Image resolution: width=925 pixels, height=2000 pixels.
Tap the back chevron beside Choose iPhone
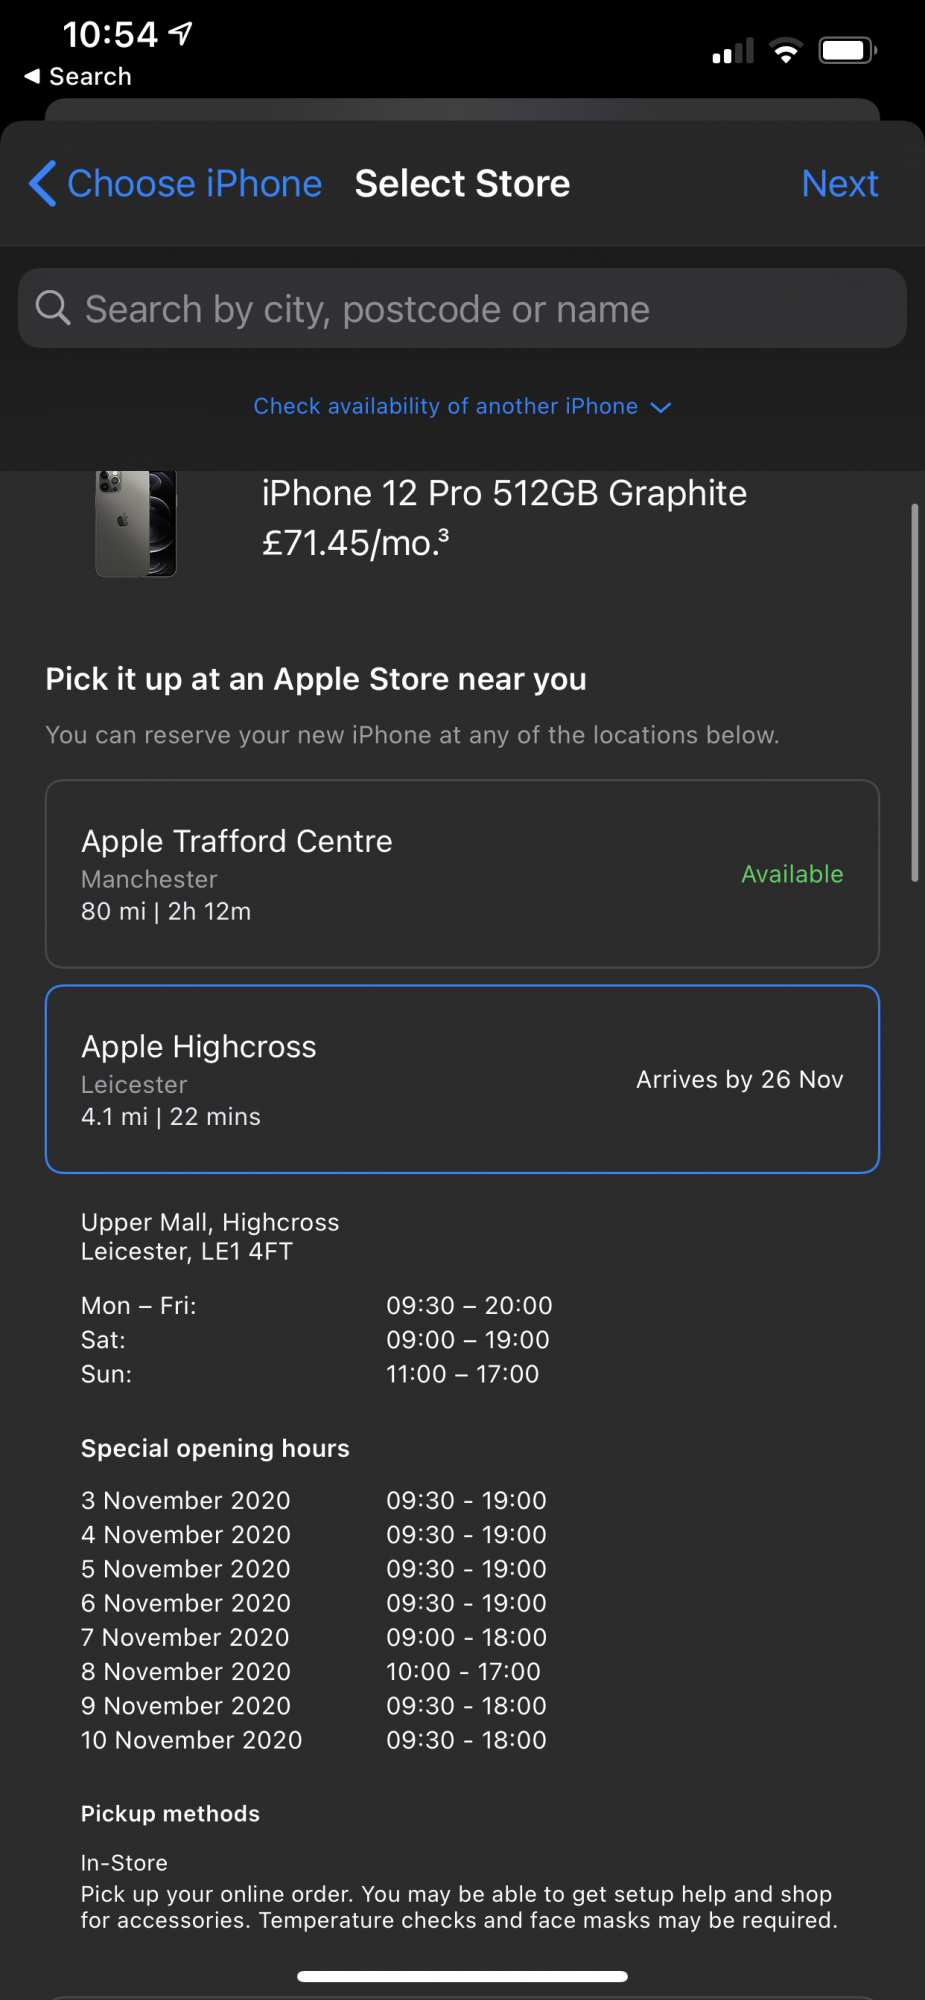point(42,184)
